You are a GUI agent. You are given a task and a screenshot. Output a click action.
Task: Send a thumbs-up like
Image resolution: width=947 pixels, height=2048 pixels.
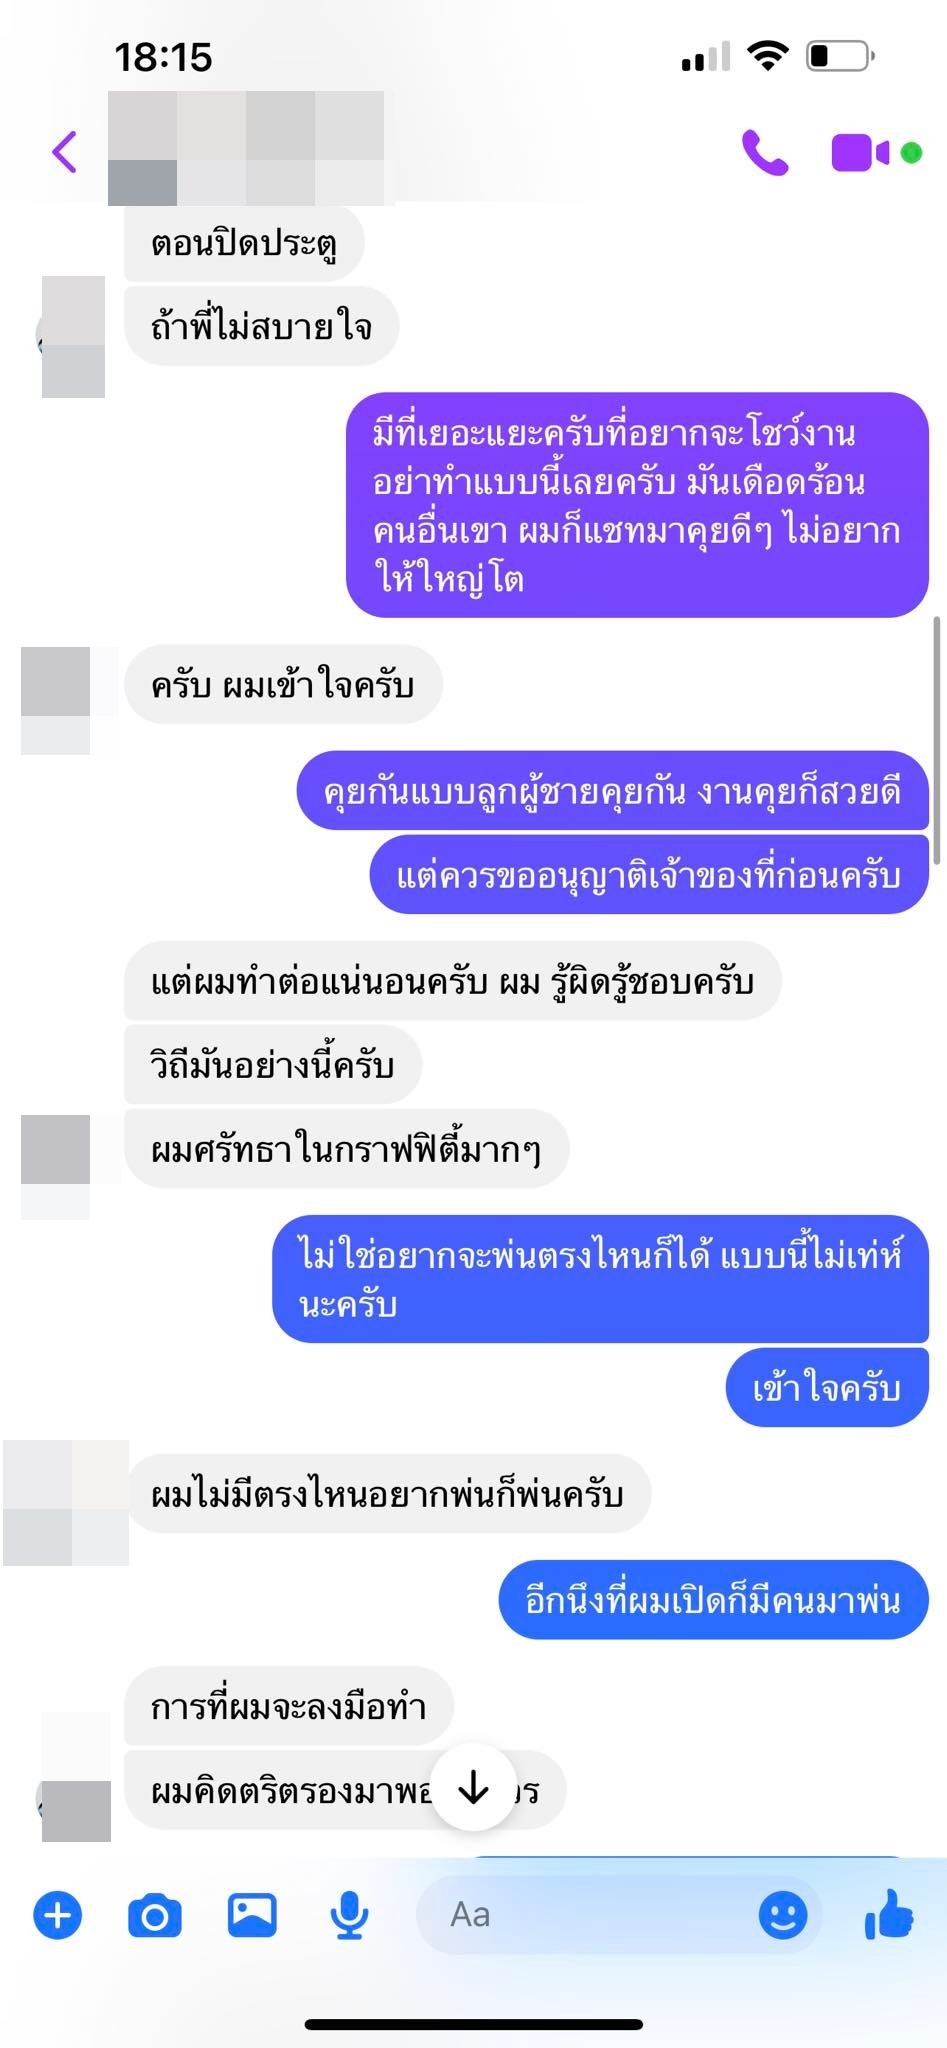(888, 1914)
